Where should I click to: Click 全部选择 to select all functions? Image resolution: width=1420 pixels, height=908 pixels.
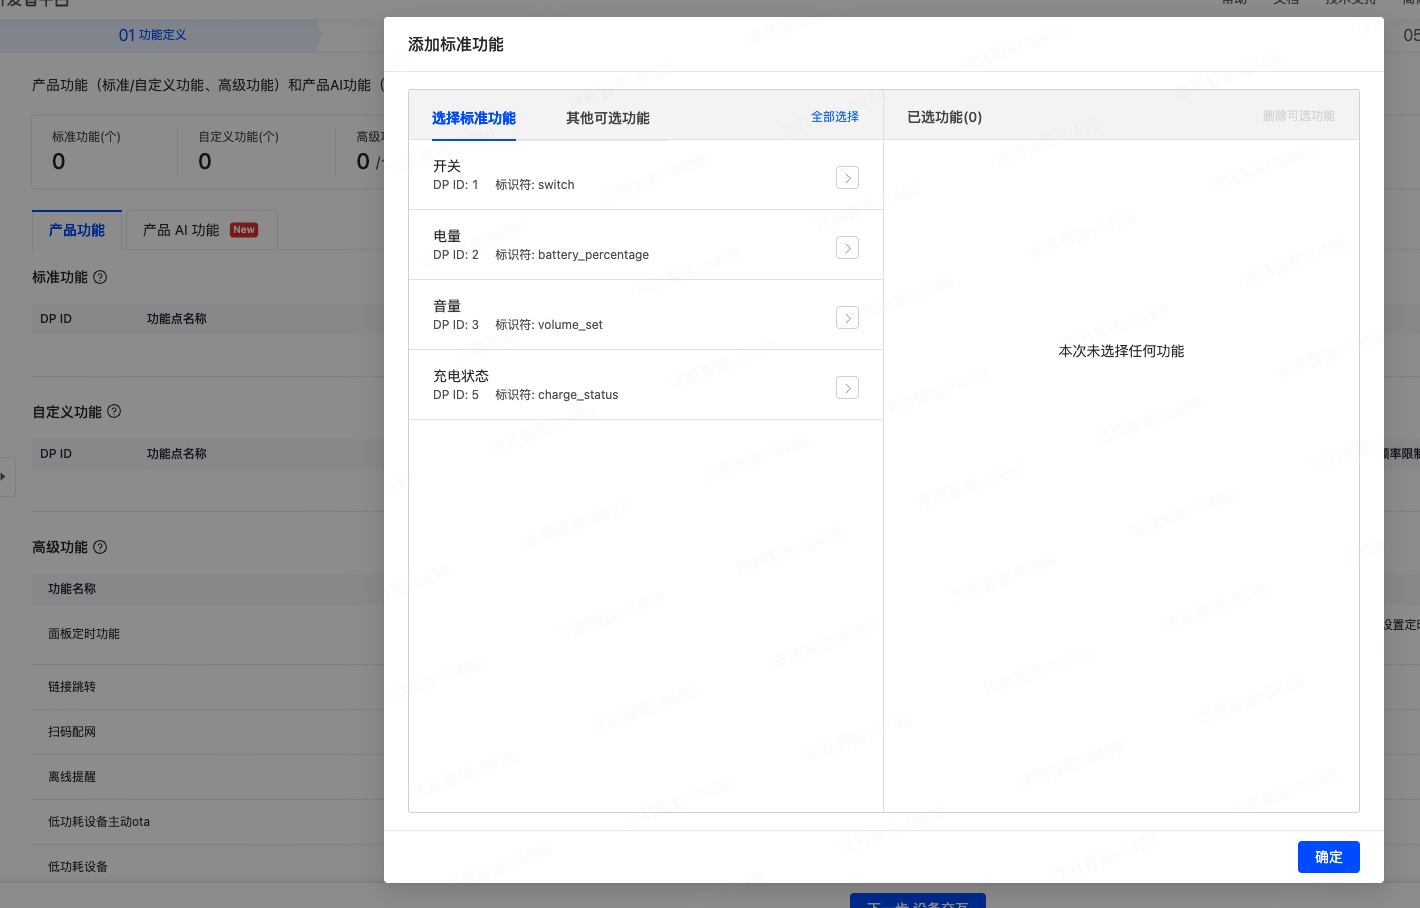(834, 117)
